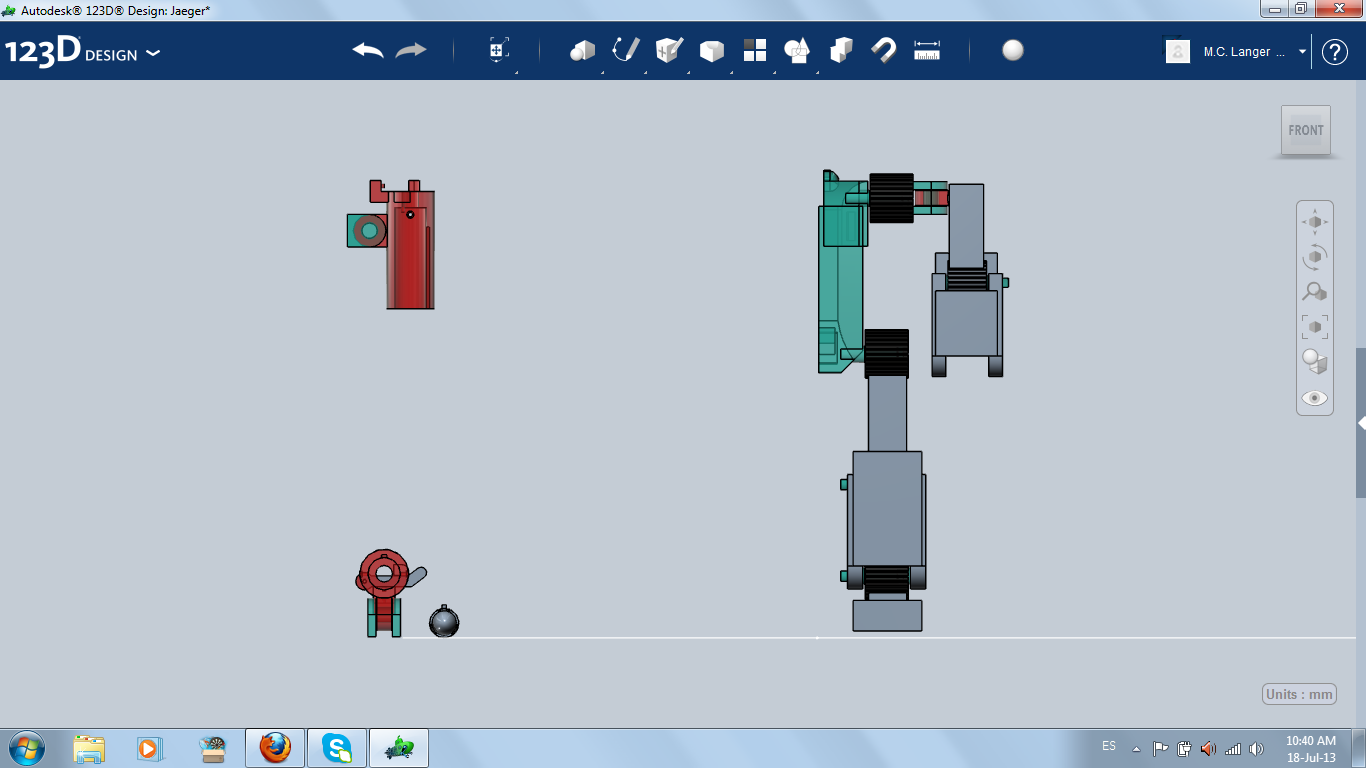Click the ES language indicator
Viewport: 1366px width, 768px height.
click(1109, 746)
